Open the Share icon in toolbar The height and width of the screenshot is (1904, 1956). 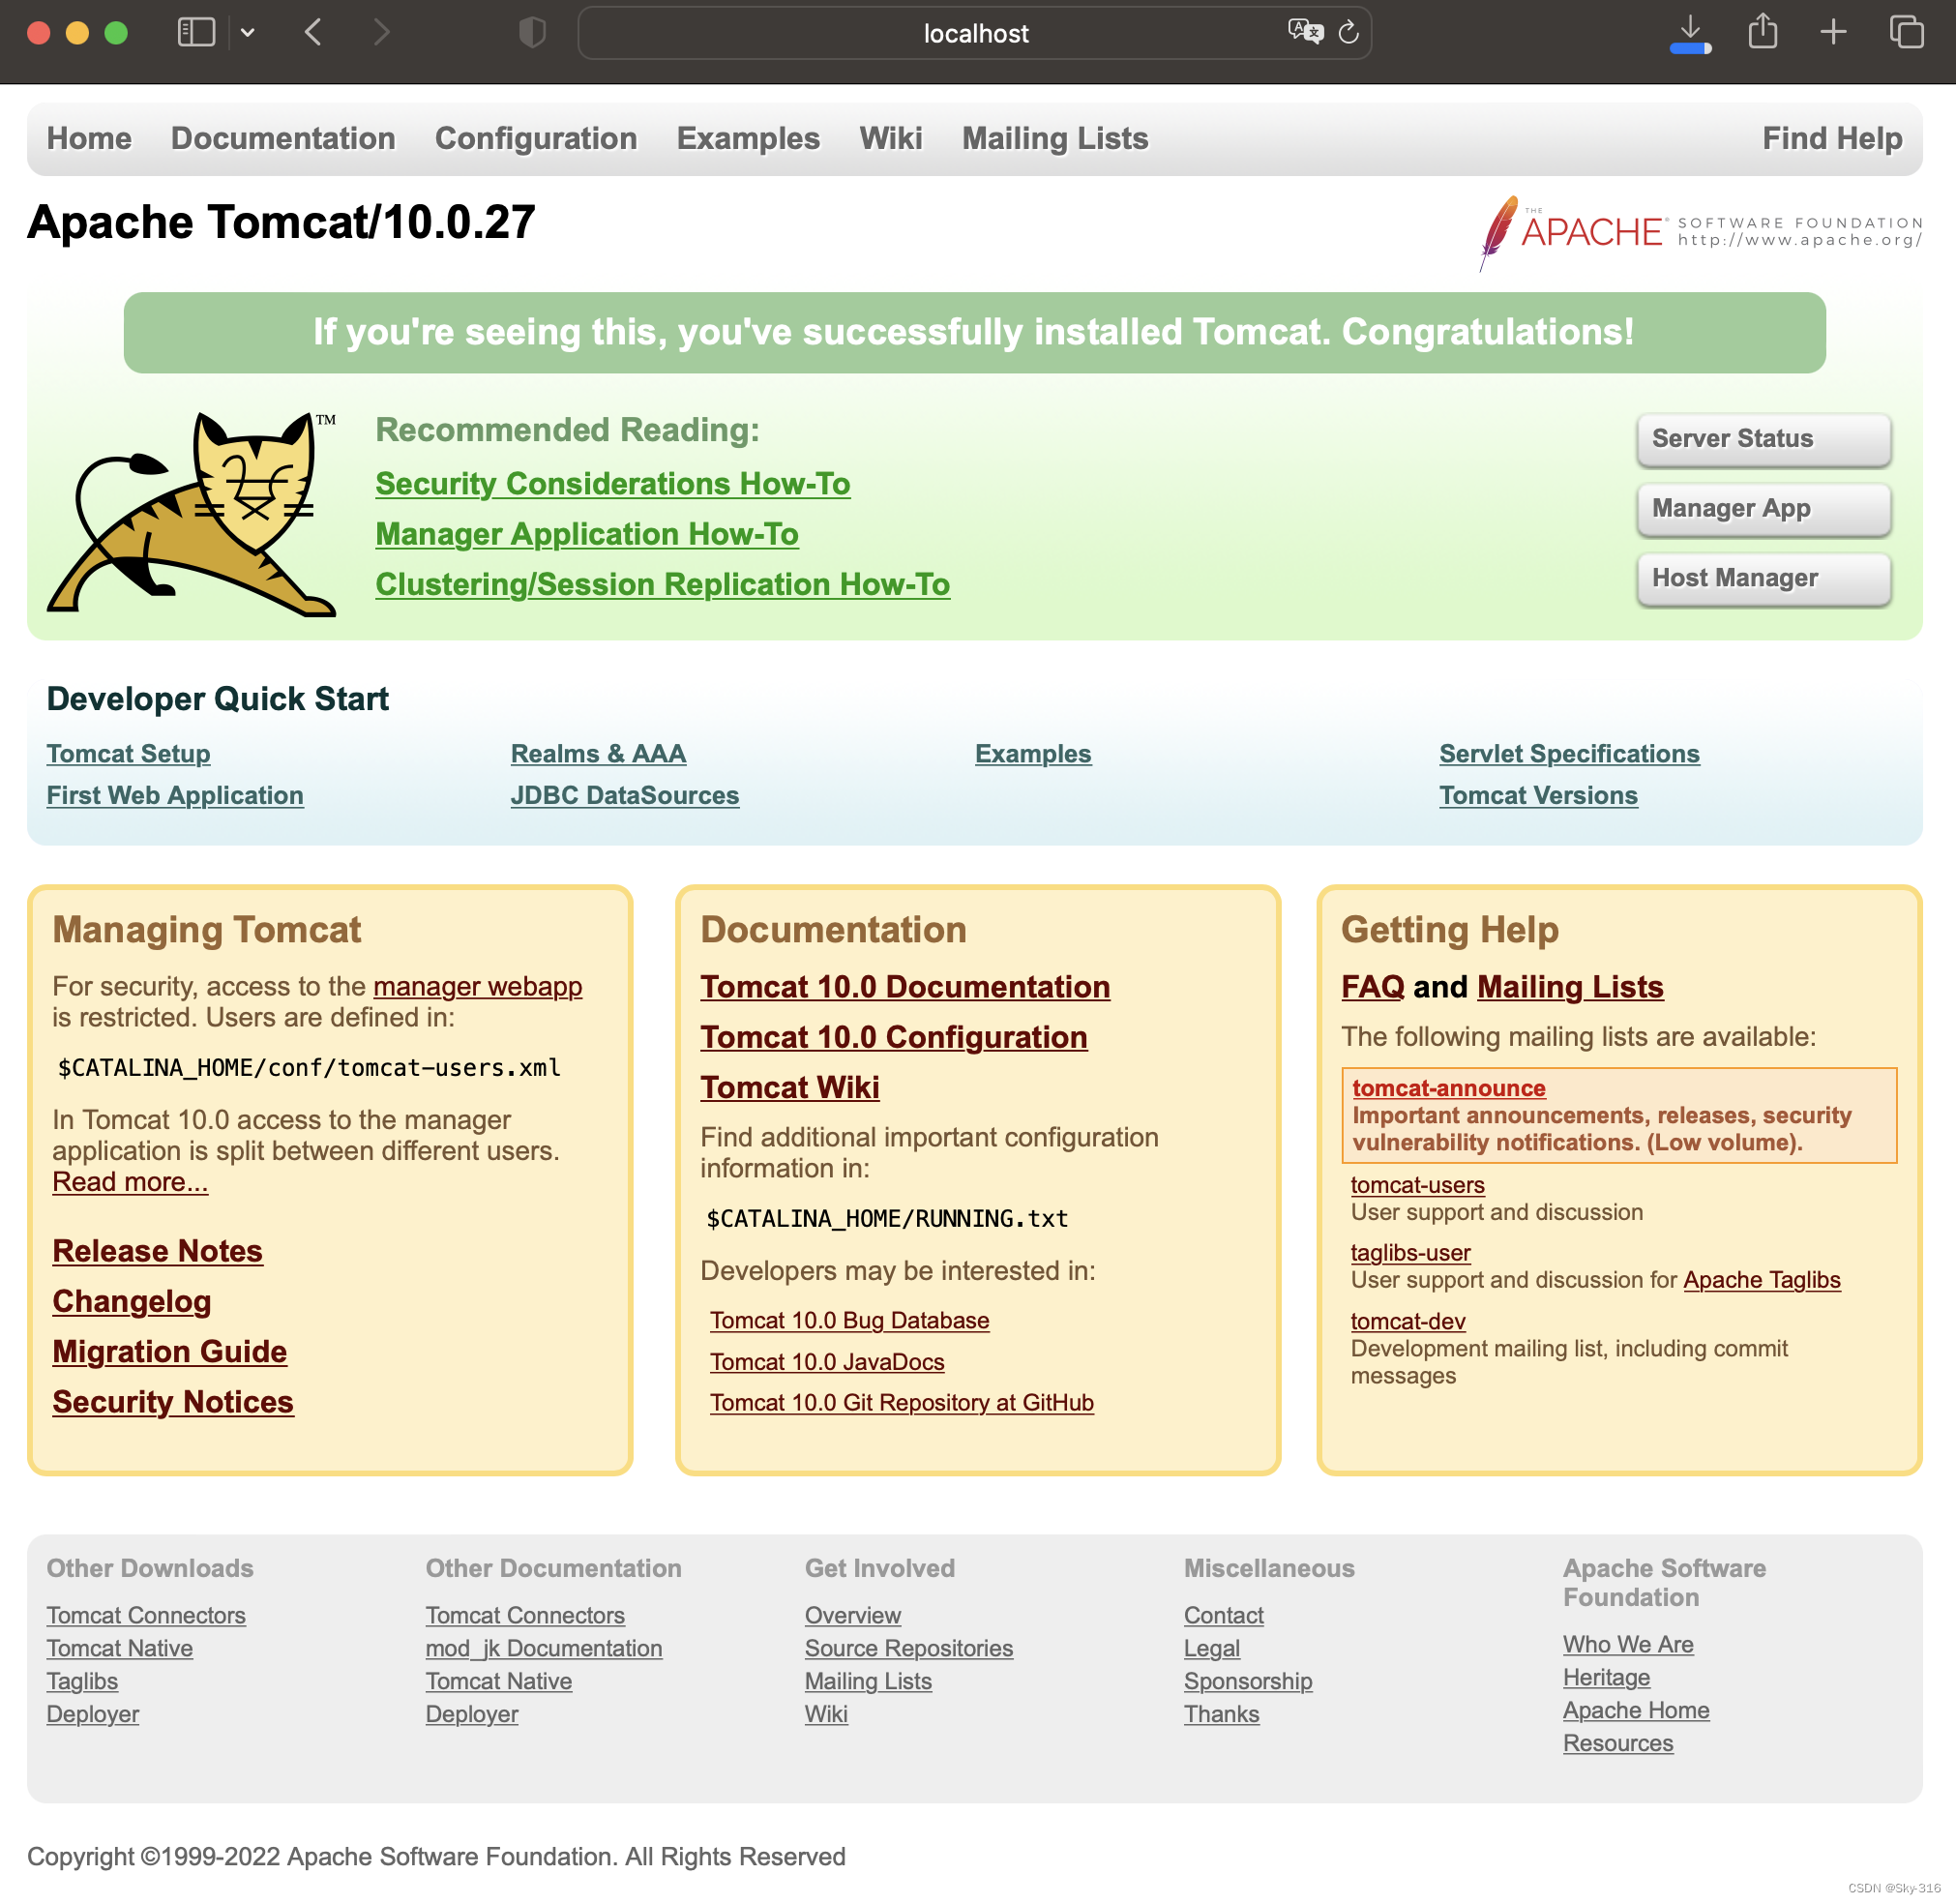1763,32
